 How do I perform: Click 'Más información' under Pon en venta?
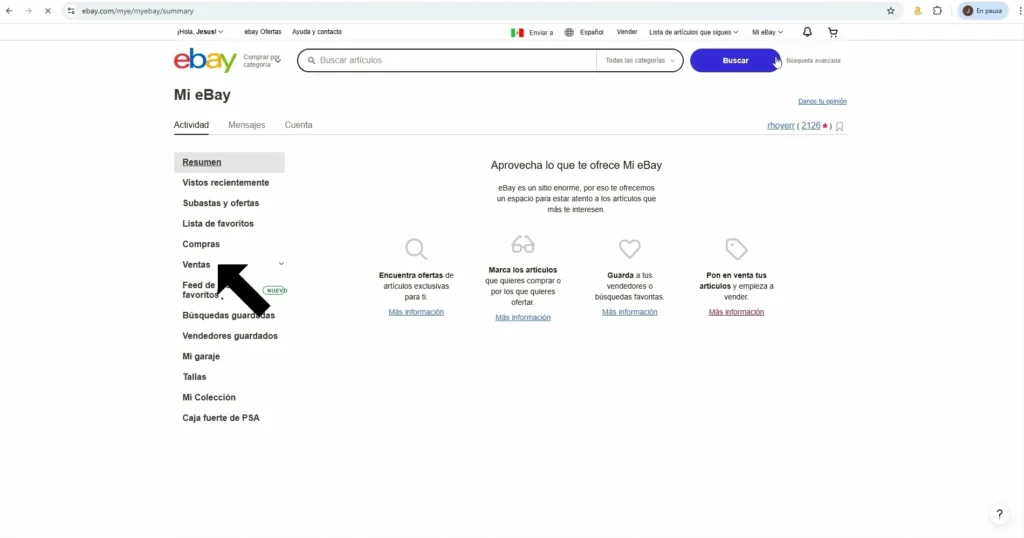736,312
